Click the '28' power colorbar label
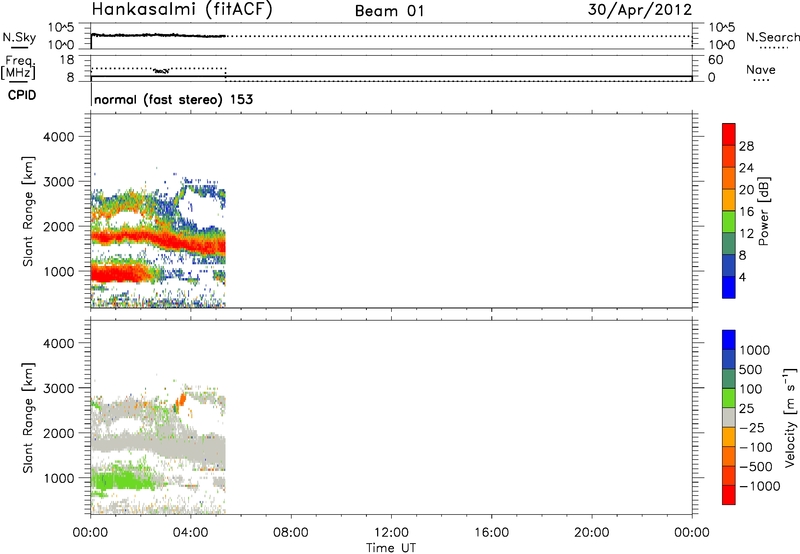The width and height of the screenshot is (800, 554). (746, 146)
